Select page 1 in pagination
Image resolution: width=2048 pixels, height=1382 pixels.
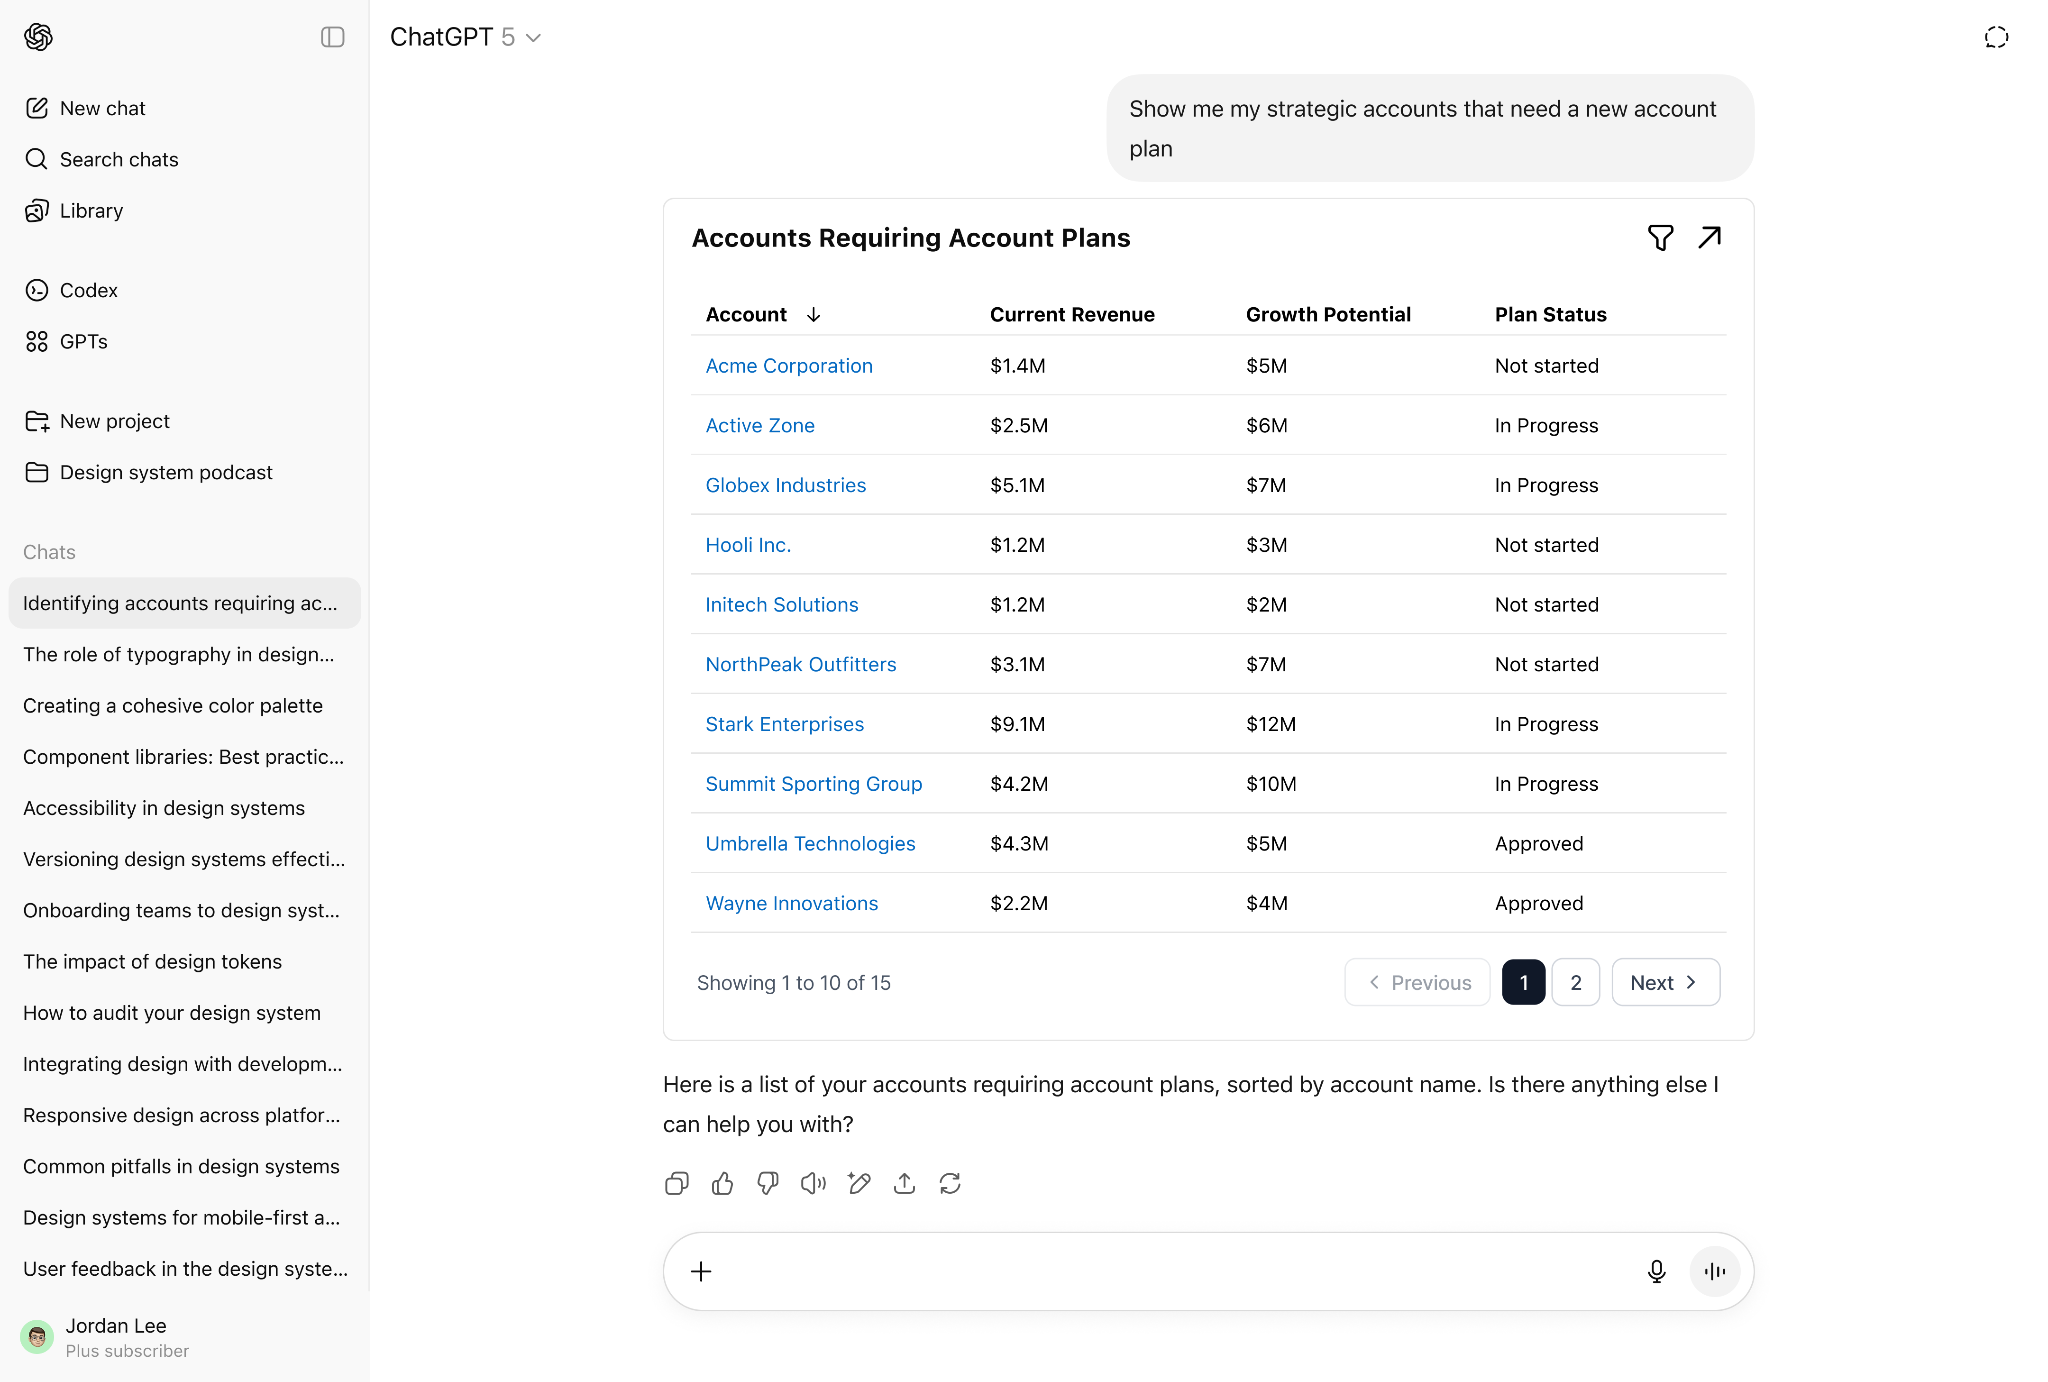[x=1524, y=982]
